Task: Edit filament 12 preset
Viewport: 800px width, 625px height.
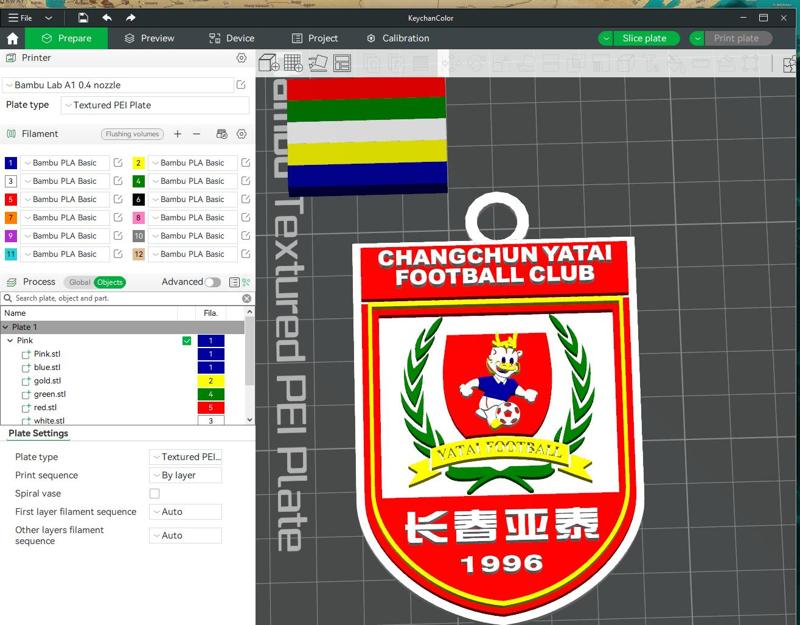Action: click(x=245, y=254)
